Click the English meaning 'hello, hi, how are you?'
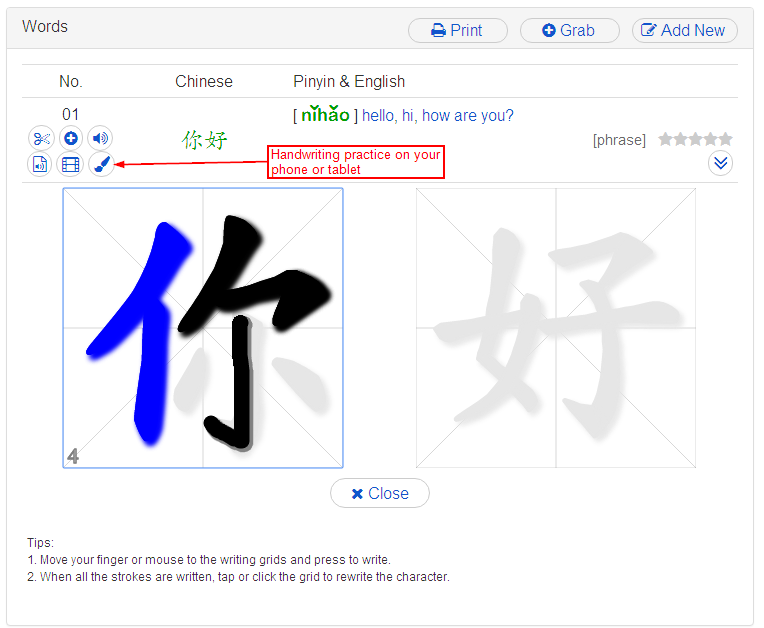 click(437, 115)
